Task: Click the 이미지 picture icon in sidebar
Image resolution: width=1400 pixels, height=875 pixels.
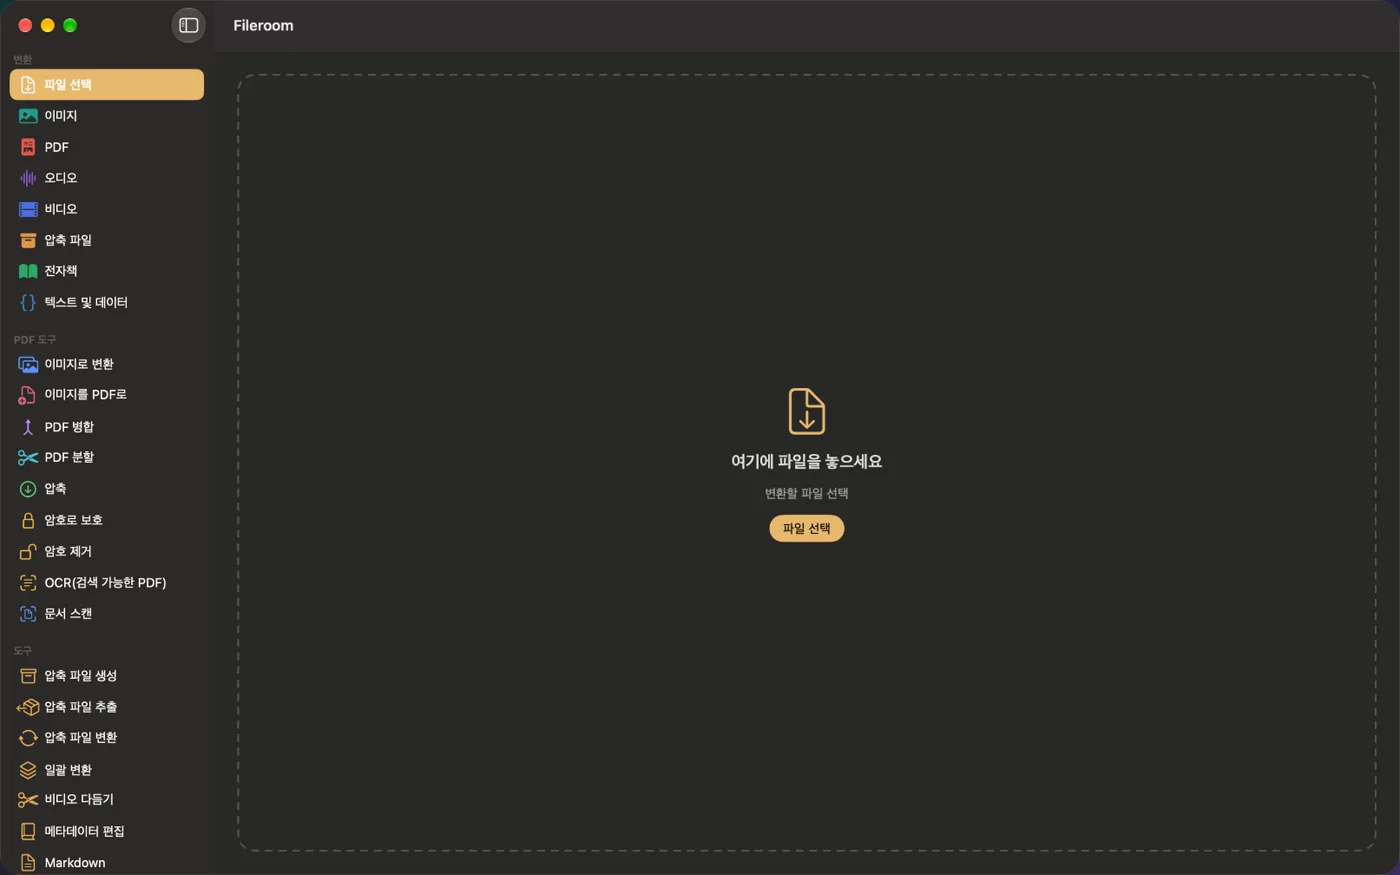Action: [x=28, y=116]
